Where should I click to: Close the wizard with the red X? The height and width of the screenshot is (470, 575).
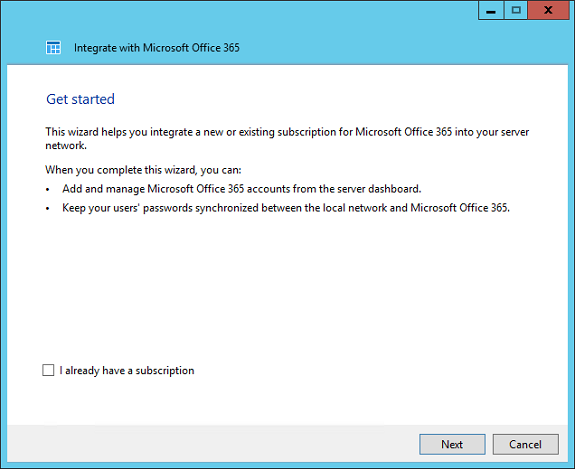click(548, 10)
